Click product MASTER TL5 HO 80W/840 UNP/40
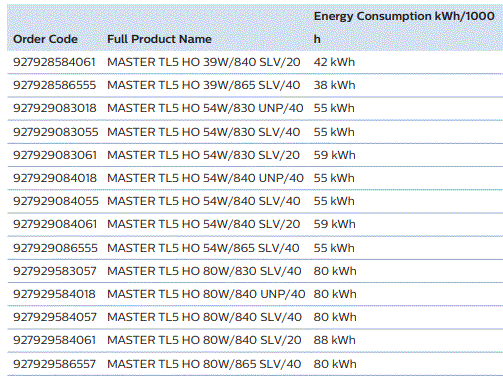The image size is (503, 383). [206, 294]
